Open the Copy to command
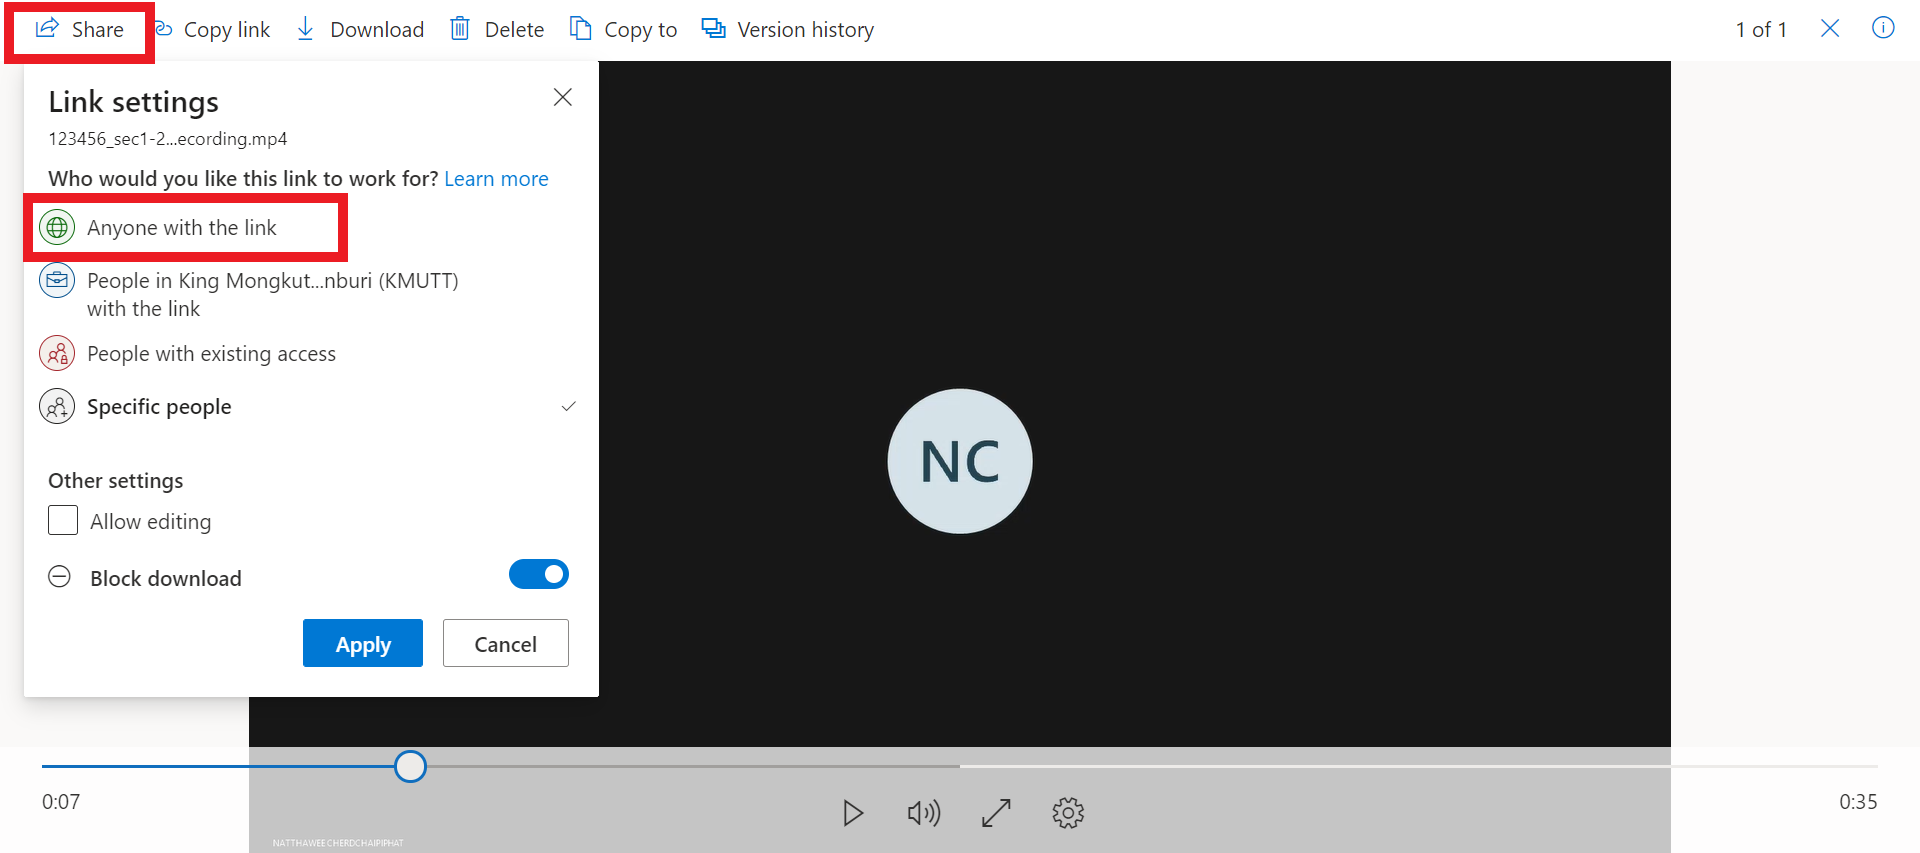 point(624,30)
